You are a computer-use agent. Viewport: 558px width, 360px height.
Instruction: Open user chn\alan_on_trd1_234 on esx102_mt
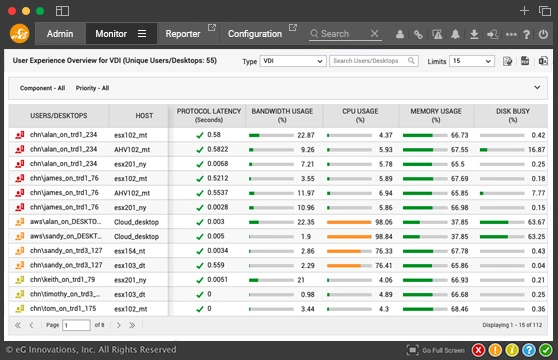pos(63,135)
